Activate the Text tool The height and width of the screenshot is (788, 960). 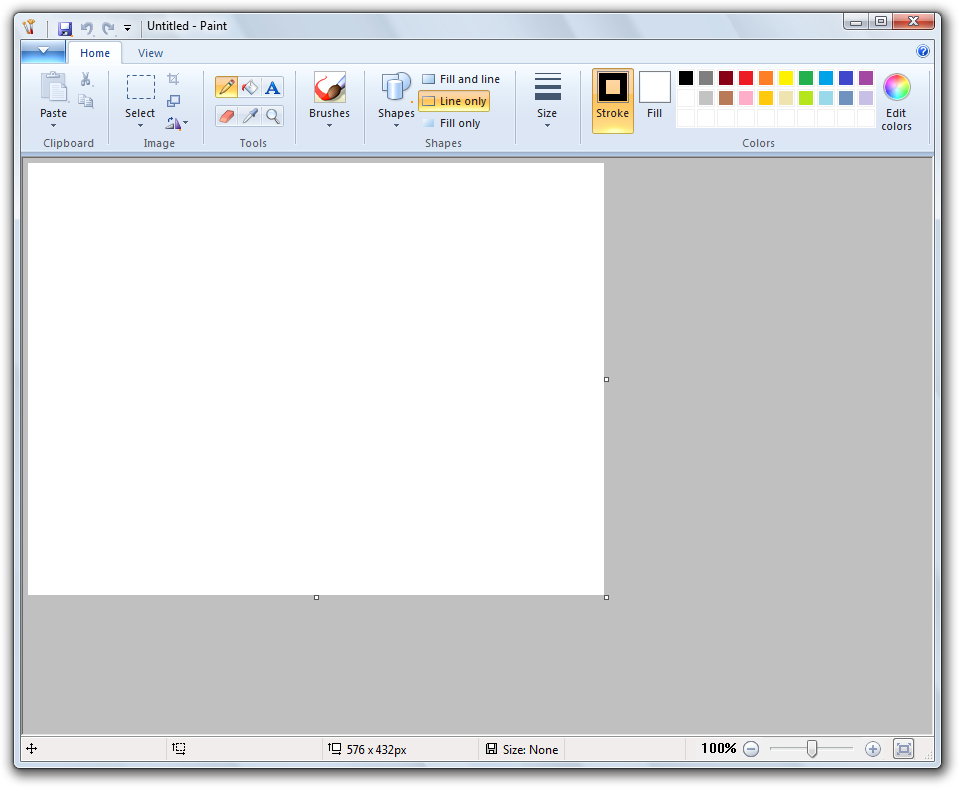click(273, 87)
